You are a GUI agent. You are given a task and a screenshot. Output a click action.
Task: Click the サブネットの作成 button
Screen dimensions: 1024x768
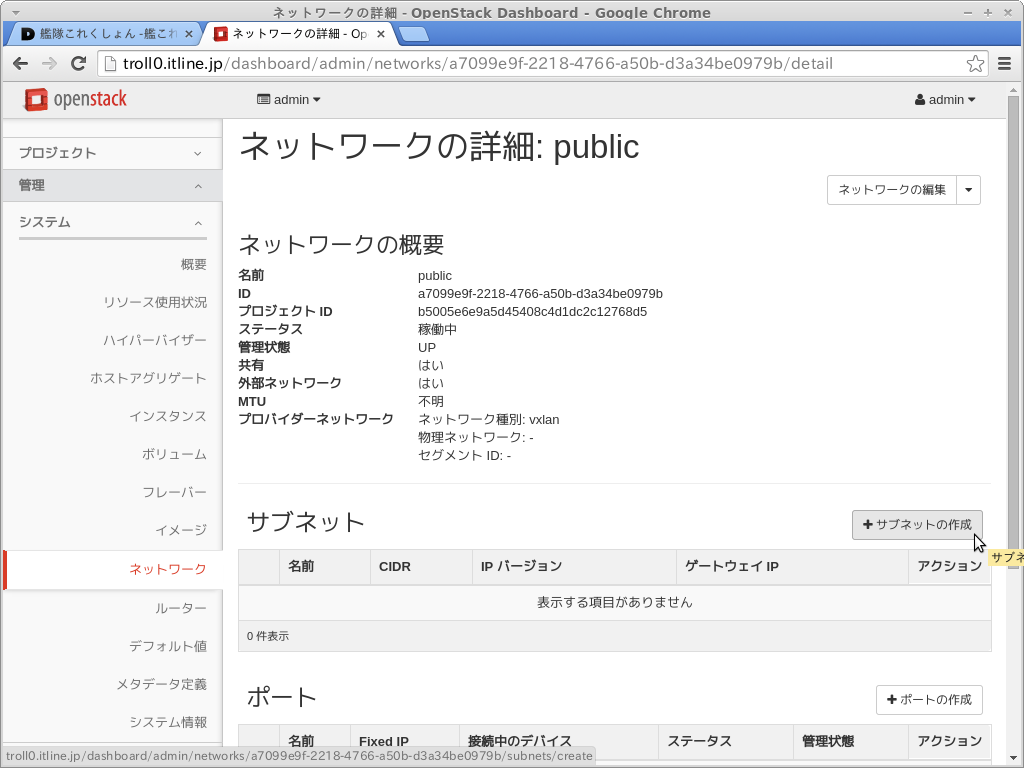pyautogui.click(x=917, y=525)
